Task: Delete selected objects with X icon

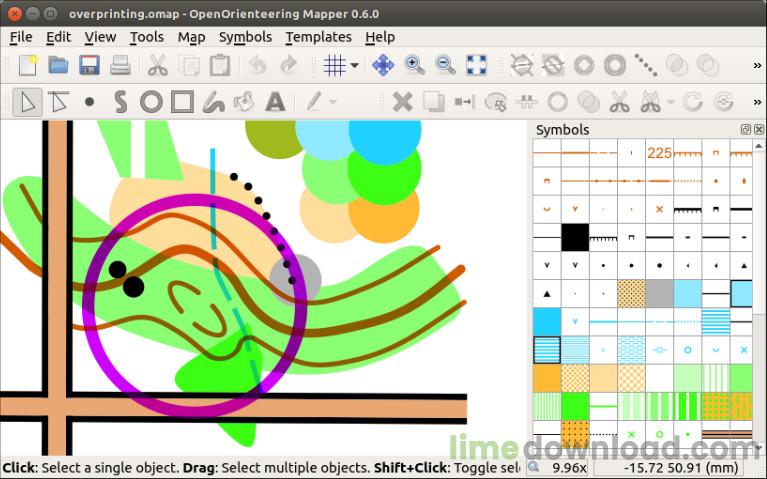Action: (402, 102)
